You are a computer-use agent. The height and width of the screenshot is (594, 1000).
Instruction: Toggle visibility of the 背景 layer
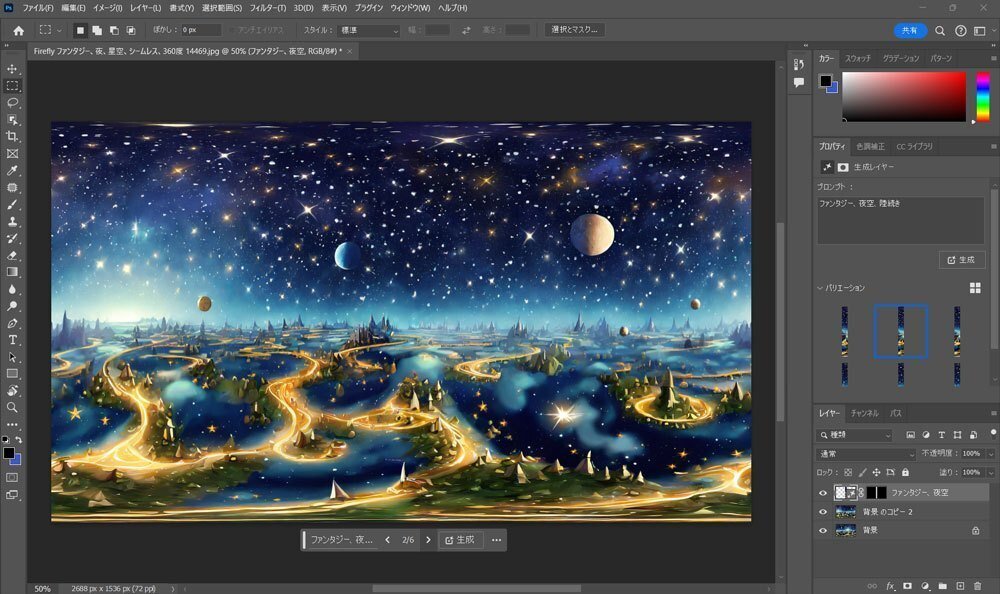tap(823, 530)
